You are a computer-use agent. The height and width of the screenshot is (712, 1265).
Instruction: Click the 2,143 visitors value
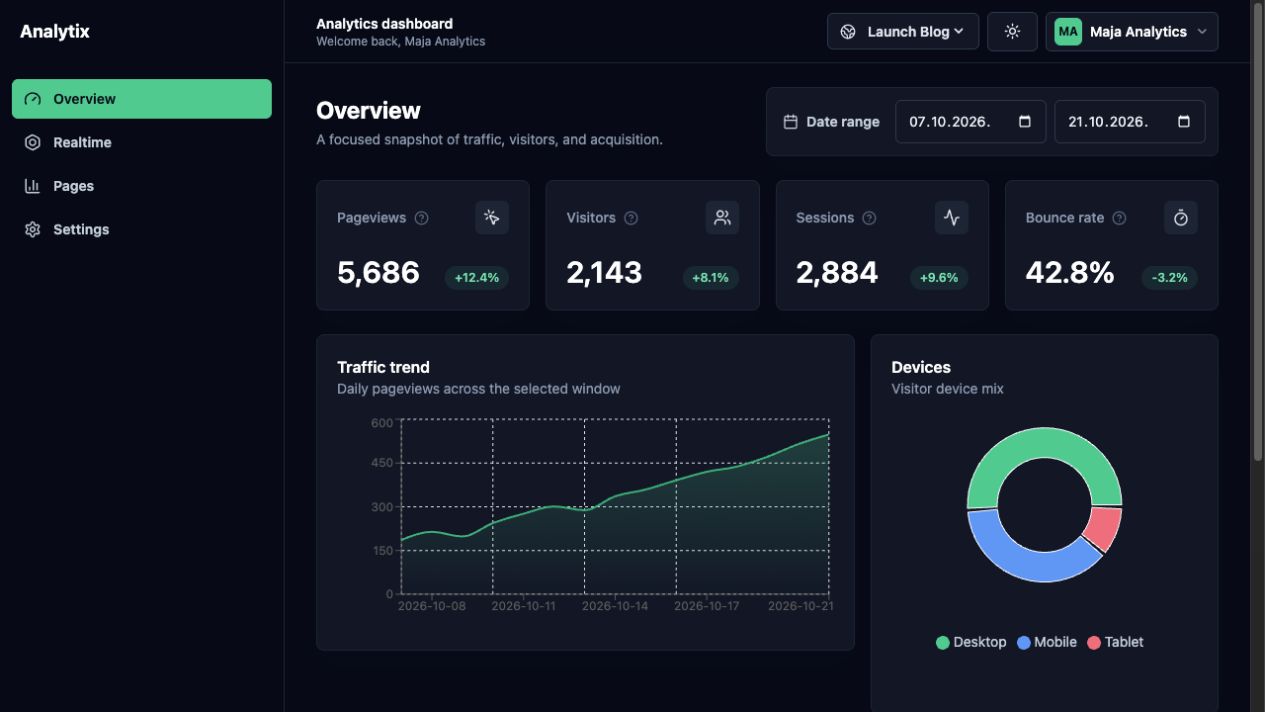pyautogui.click(x=604, y=273)
